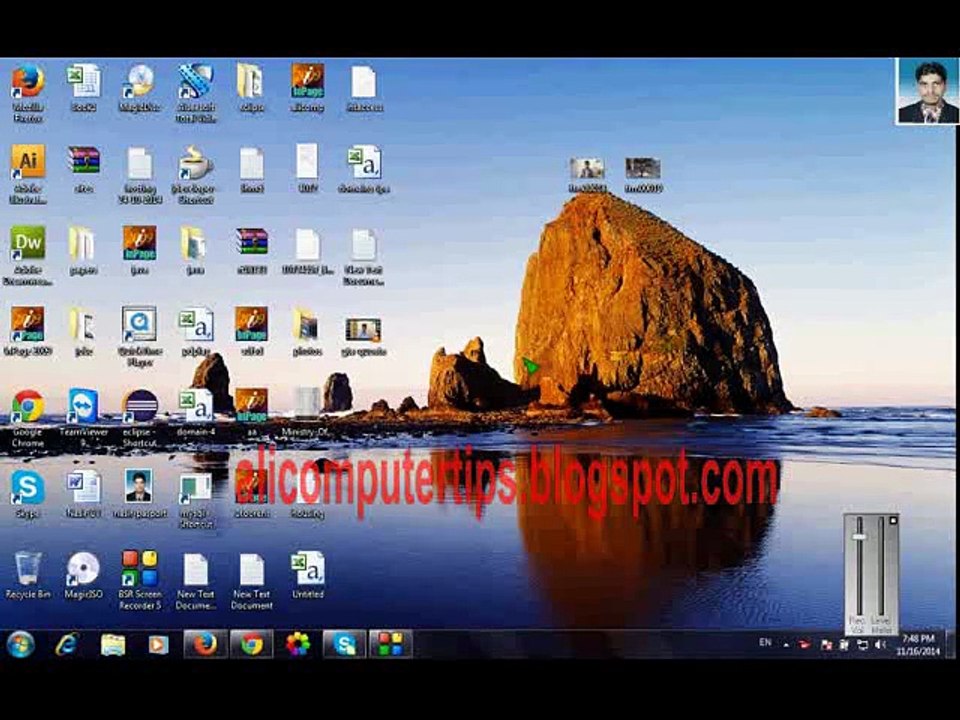Open the Word document beside Skype
The width and height of the screenshot is (960, 720).
[x=83, y=495]
